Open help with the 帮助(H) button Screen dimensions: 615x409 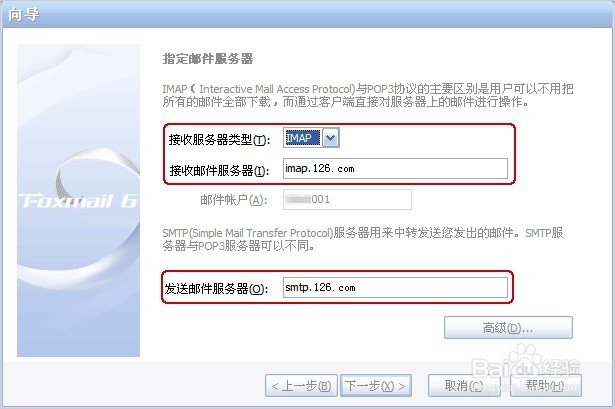pos(545,386)
